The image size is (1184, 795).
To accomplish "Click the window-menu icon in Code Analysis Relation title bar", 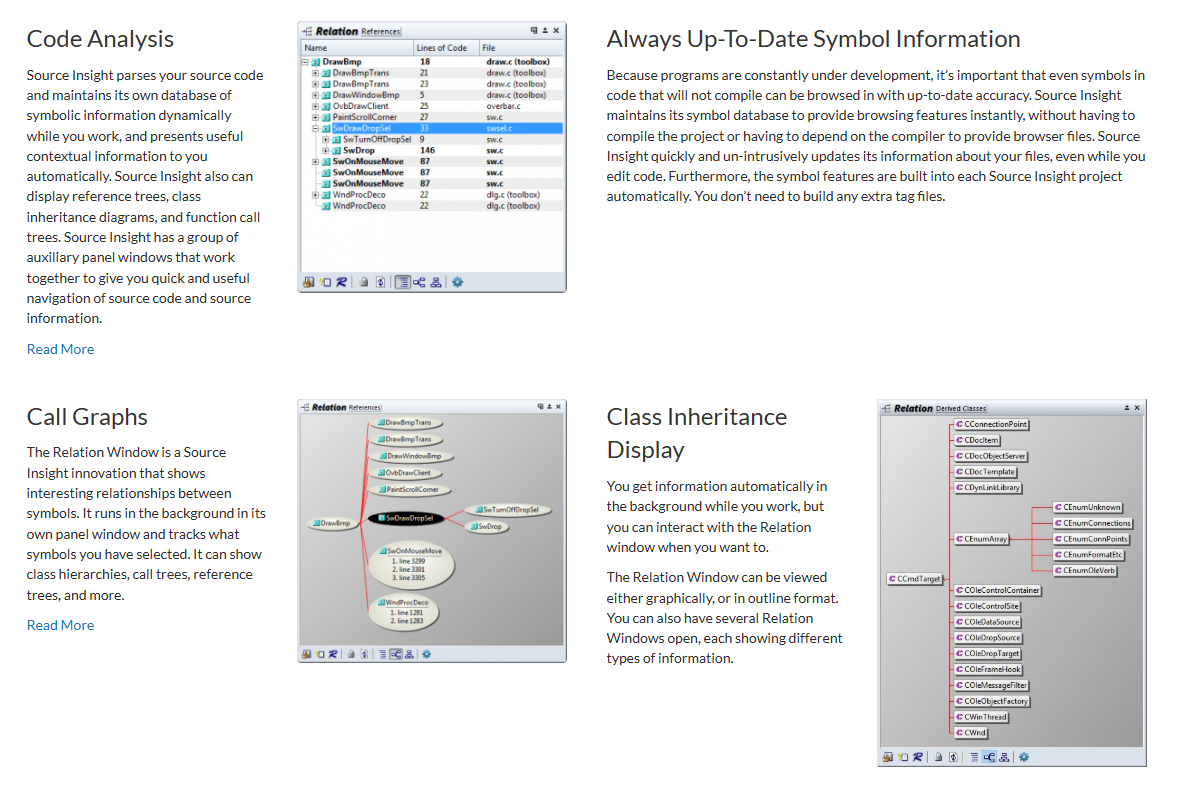I will [534, 31].
